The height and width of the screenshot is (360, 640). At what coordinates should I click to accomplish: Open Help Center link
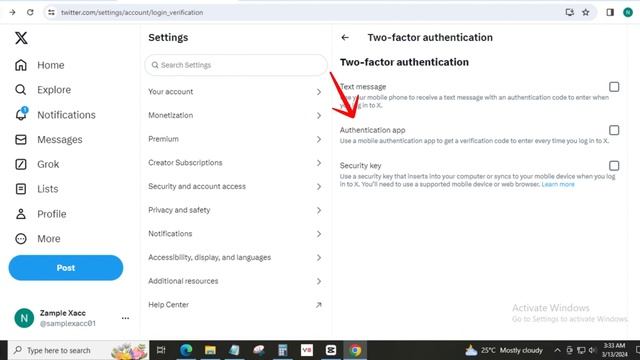236,305
